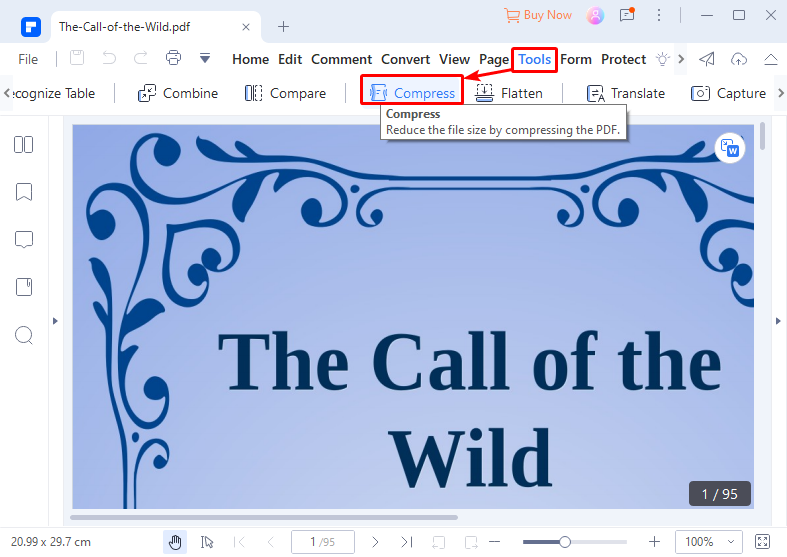The height and width of the screenshot is (557, 787).
Task: Go to the next page
Action: point(375,542)
